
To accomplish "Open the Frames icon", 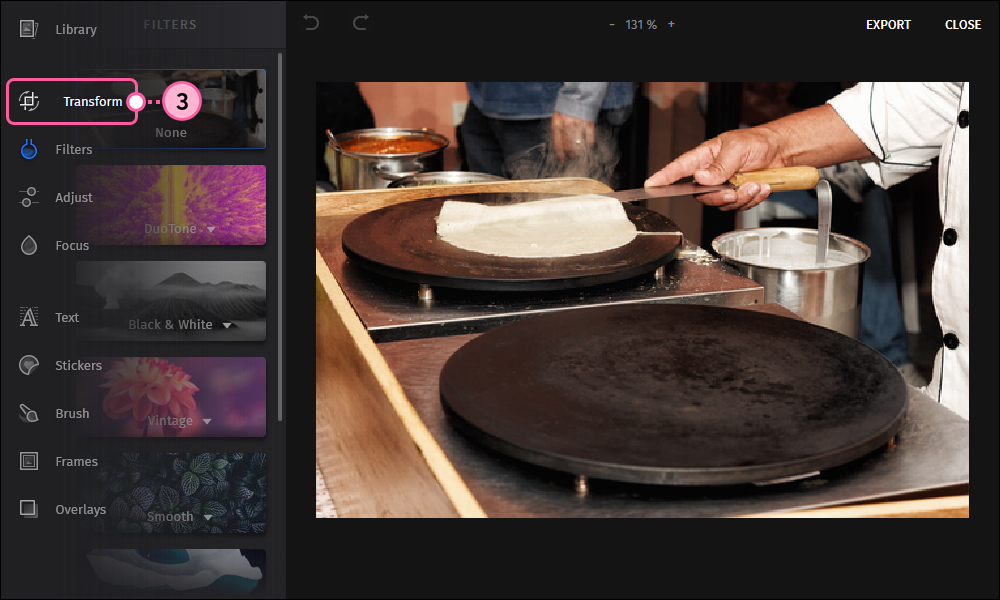I will [x=29, y=461].
